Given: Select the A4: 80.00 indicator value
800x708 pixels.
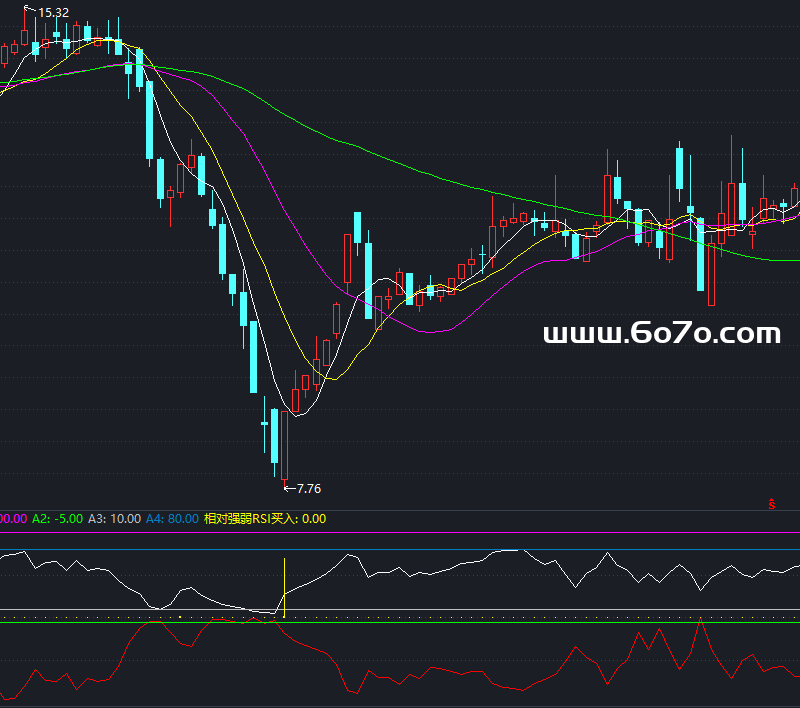Looking at the screenshot, I should [171, 519].
